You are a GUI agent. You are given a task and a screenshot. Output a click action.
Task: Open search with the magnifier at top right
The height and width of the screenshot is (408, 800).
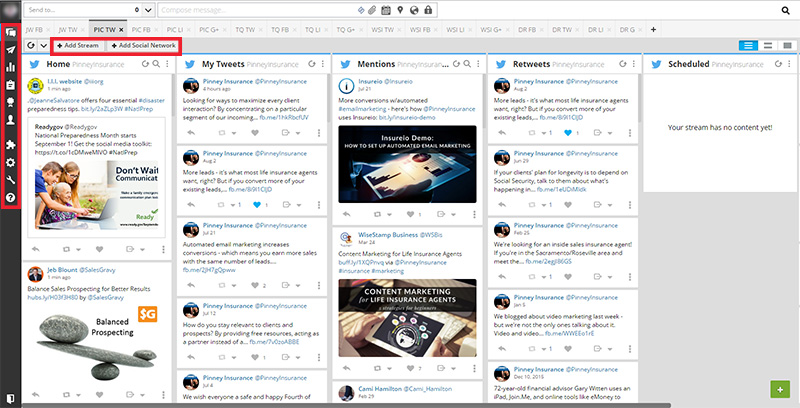786,10
